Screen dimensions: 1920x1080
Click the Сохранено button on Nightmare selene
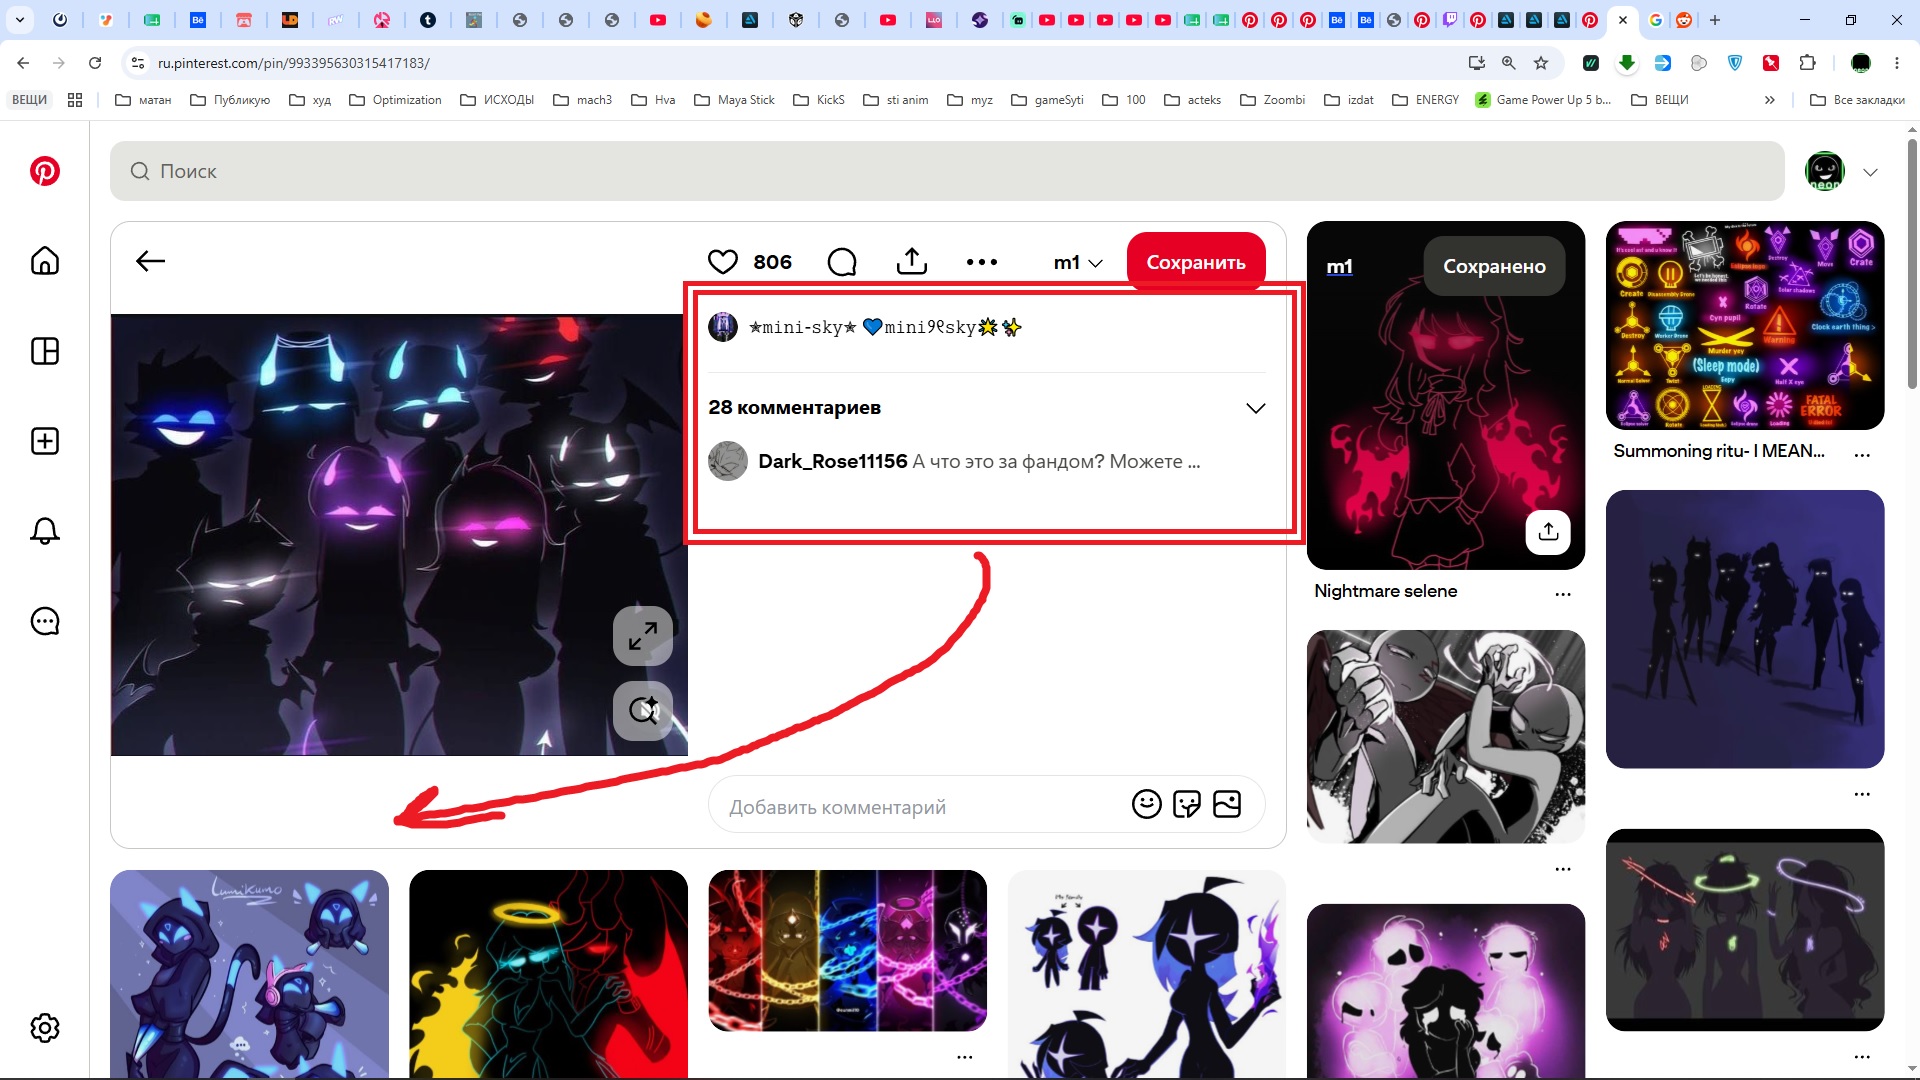tap(1494, 266)
